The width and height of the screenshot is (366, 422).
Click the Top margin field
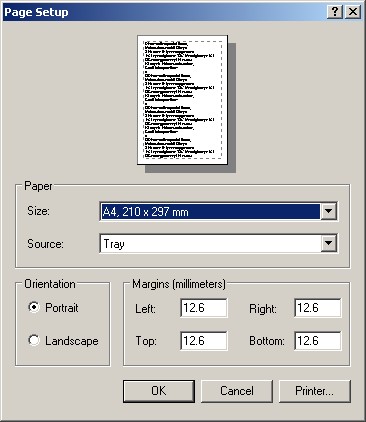(204, 341)
